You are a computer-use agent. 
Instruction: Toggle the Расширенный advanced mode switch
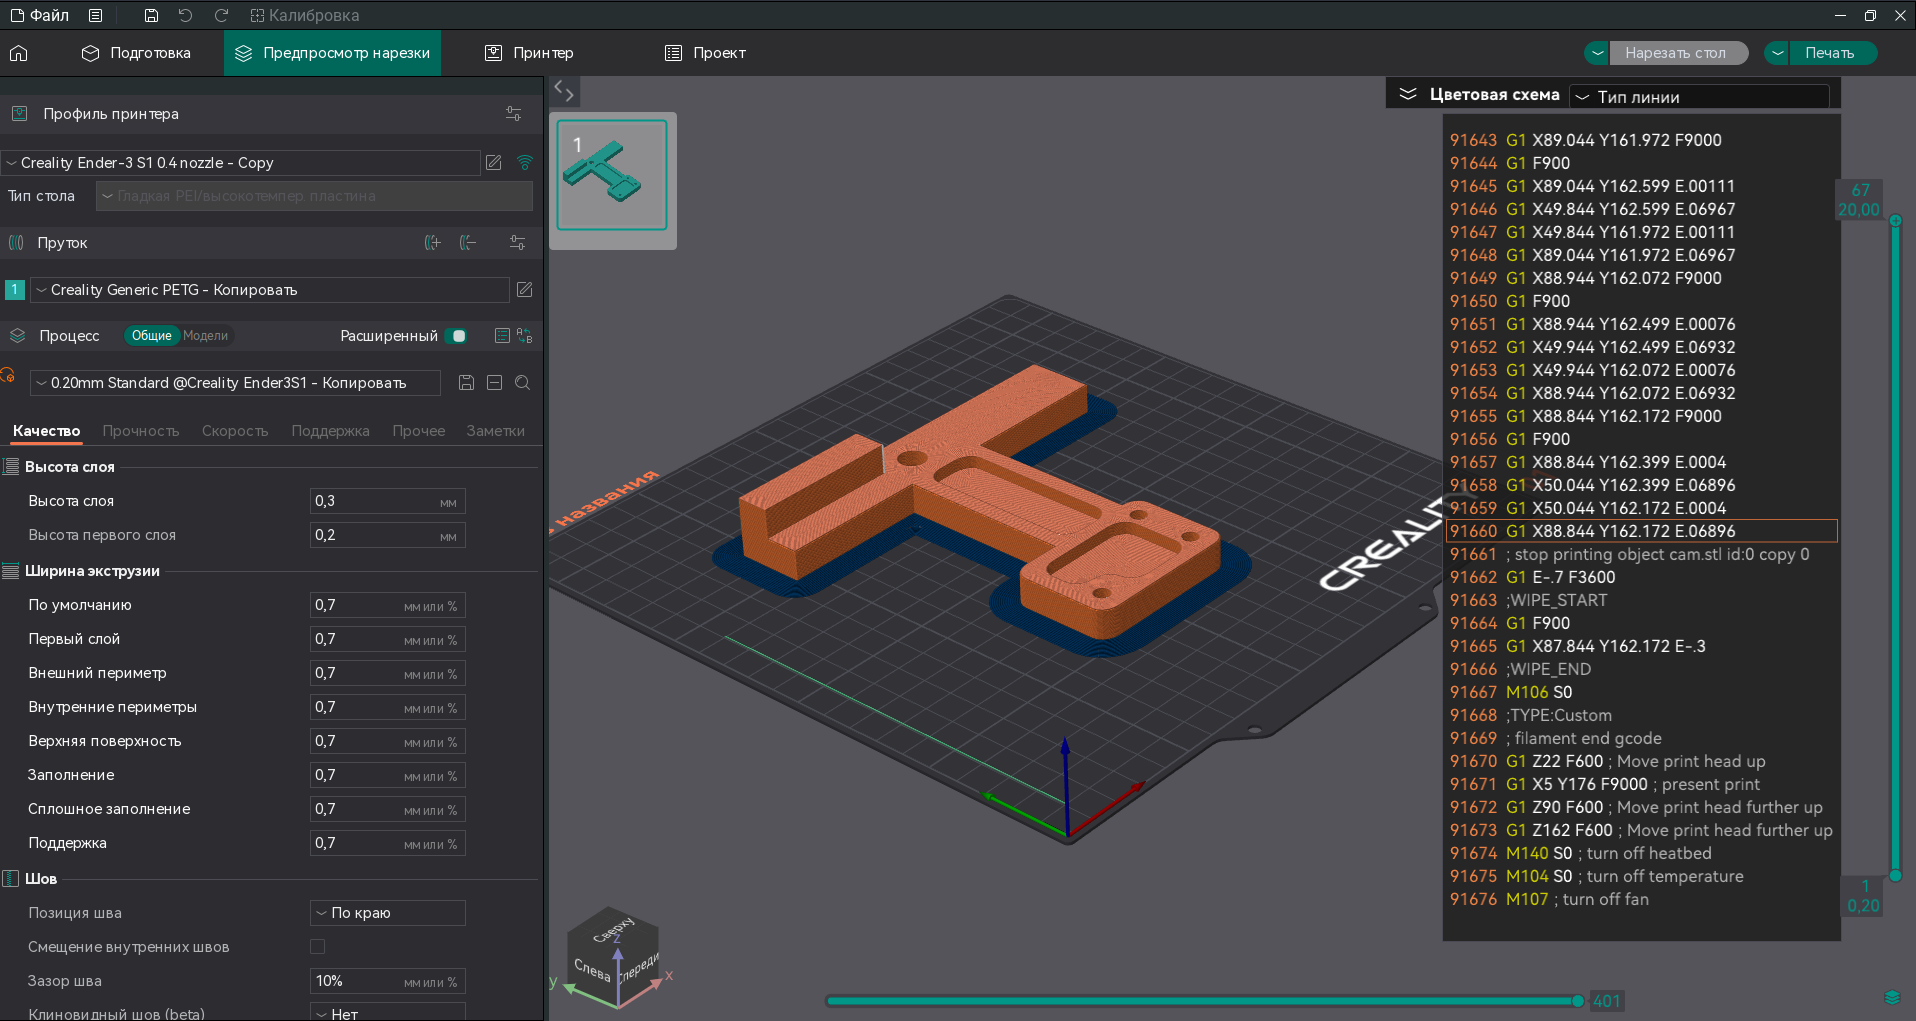456,336
